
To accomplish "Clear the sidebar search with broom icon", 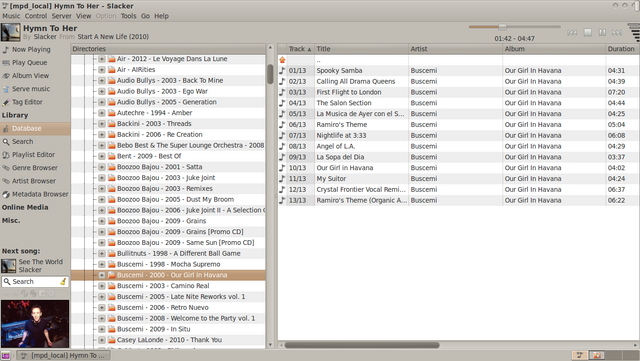I will point(63,281).
